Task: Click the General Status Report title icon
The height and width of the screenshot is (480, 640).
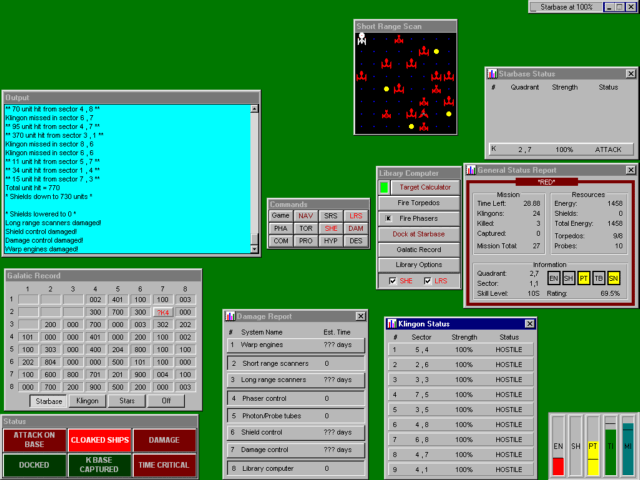Action: (x=471, y=170)
